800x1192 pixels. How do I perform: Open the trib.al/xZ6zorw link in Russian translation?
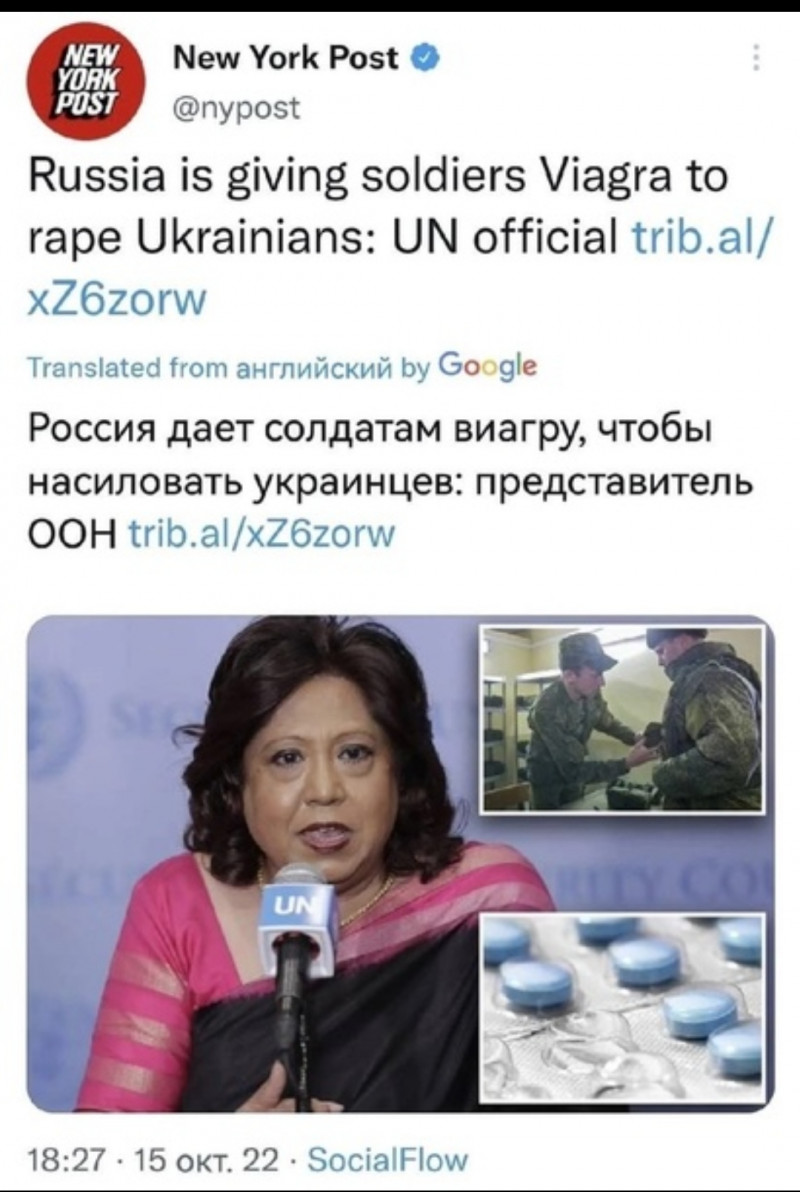(263, 534)
